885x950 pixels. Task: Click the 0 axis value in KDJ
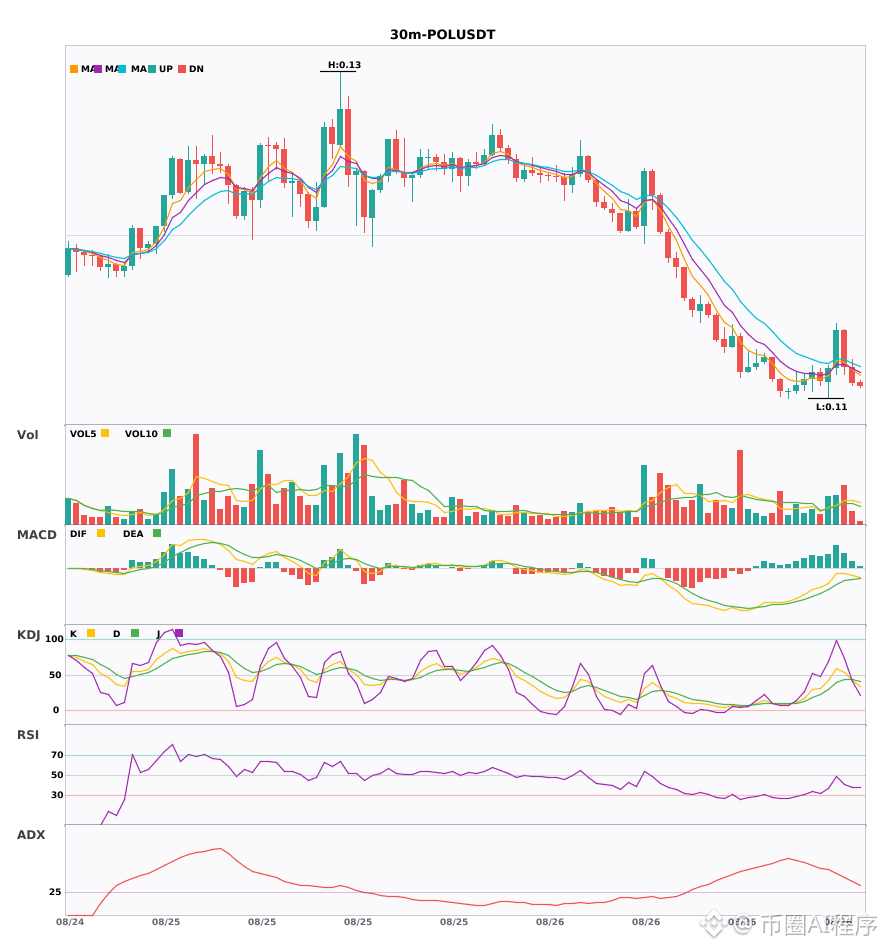56,710
